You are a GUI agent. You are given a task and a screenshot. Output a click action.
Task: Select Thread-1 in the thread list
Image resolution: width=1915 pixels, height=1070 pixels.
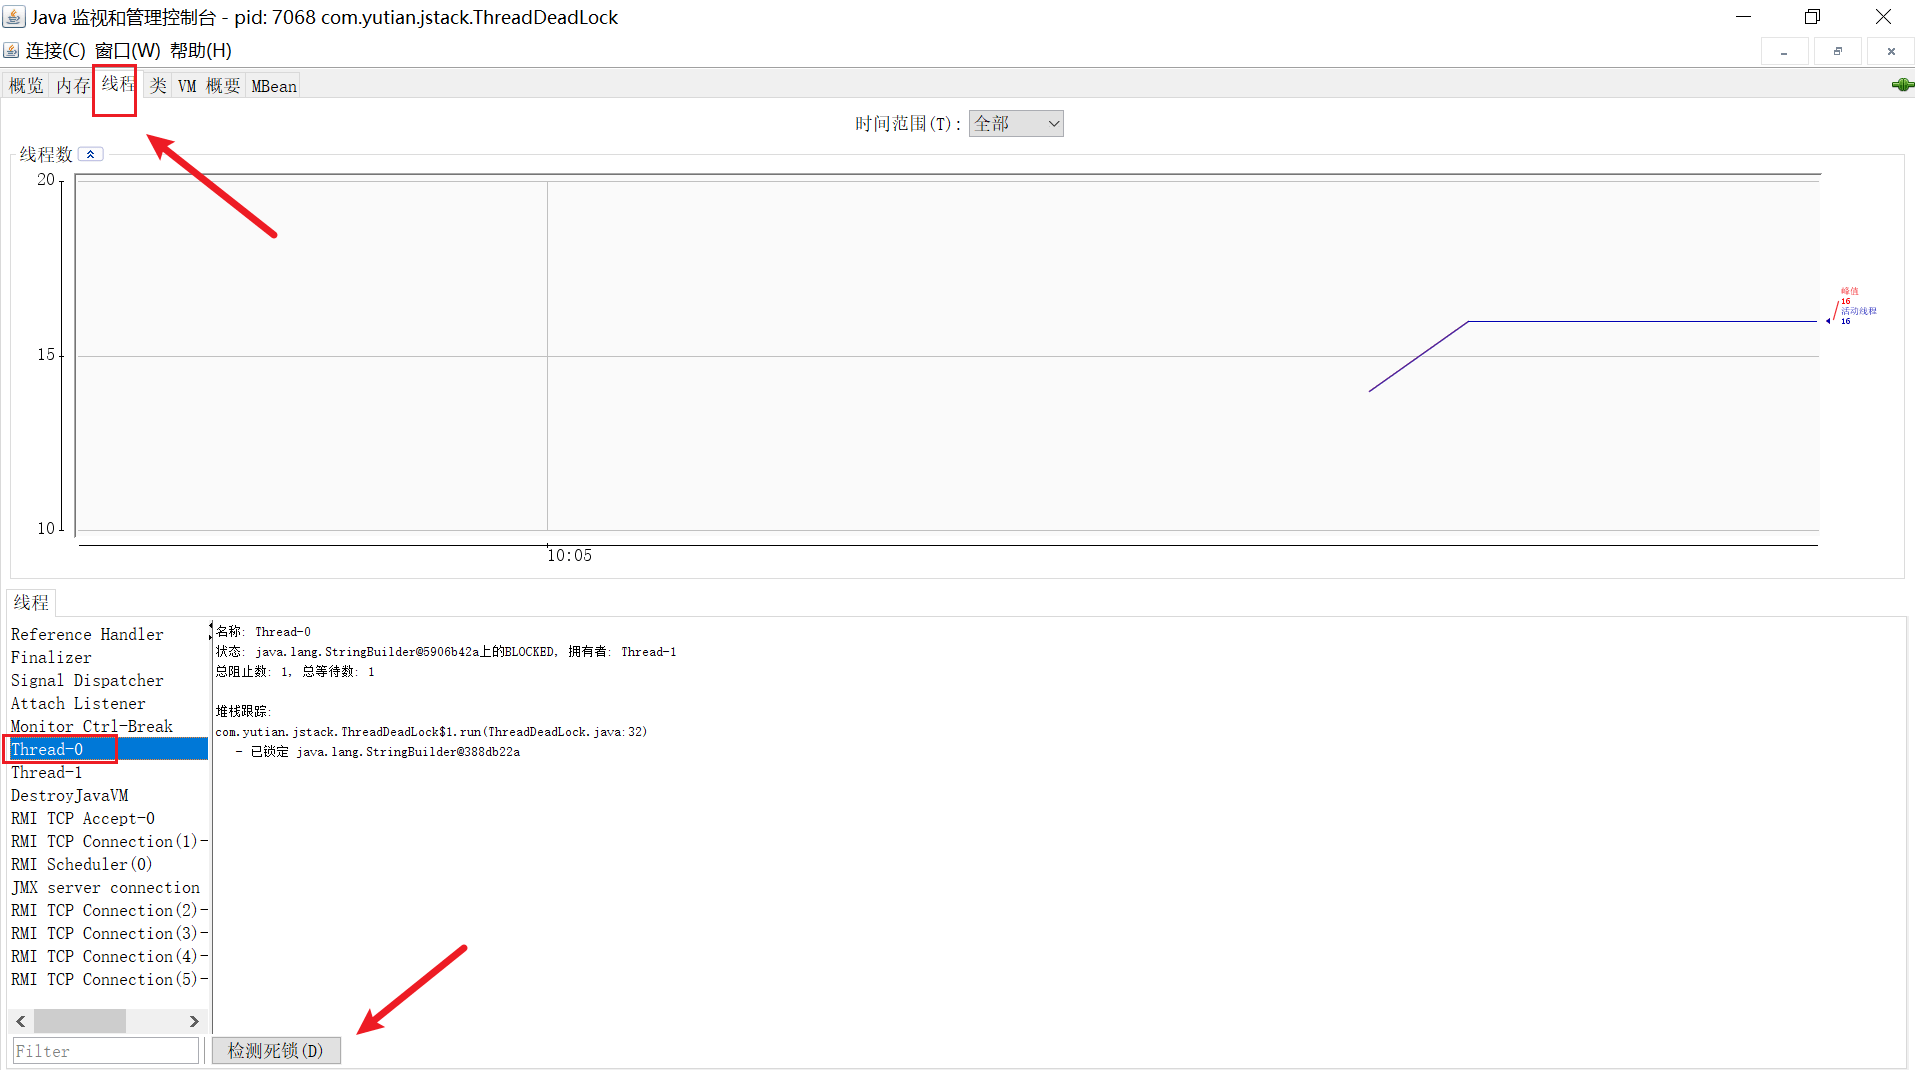point(47,773)
